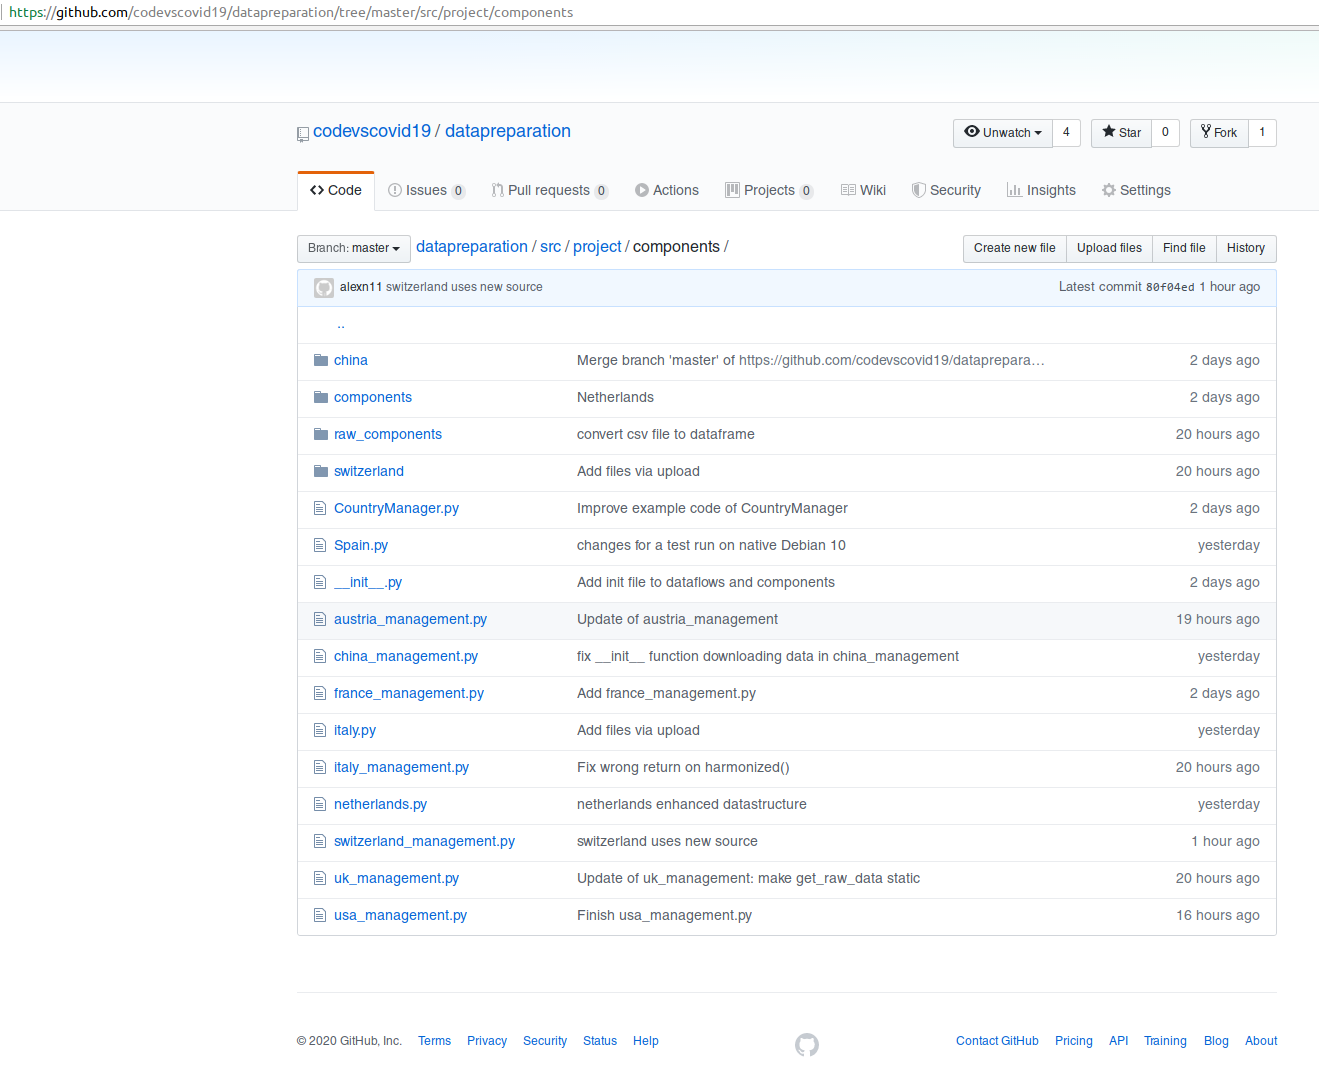Open repository Settings tab

[x=1136, y=190]
